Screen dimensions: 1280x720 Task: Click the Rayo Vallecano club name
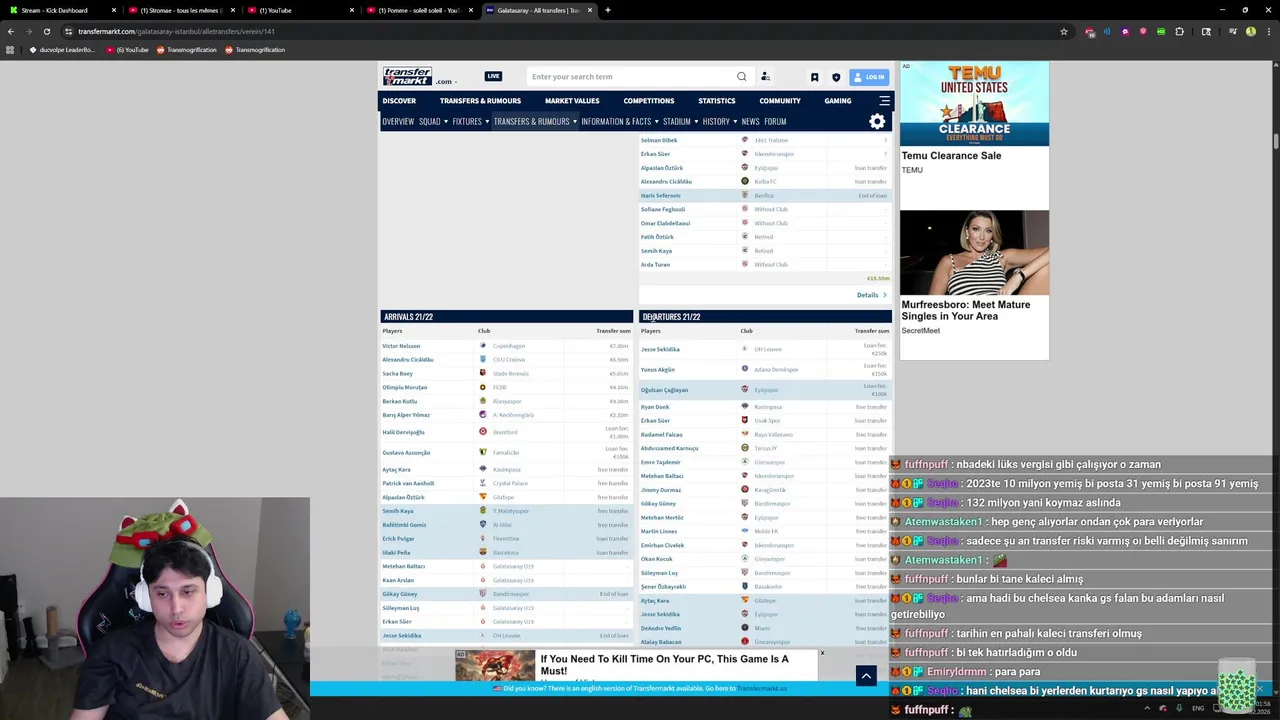[x=773, y=435]
